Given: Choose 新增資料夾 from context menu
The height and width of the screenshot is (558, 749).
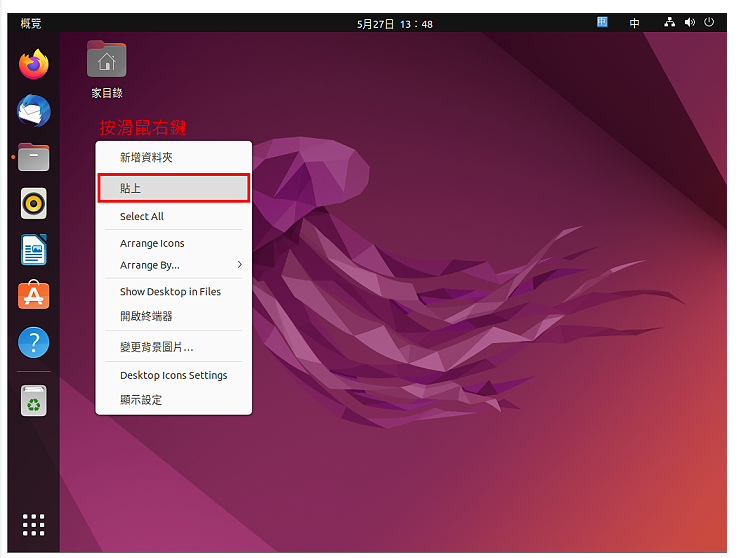Looking at the screenshot, I should tap(174, 157).
